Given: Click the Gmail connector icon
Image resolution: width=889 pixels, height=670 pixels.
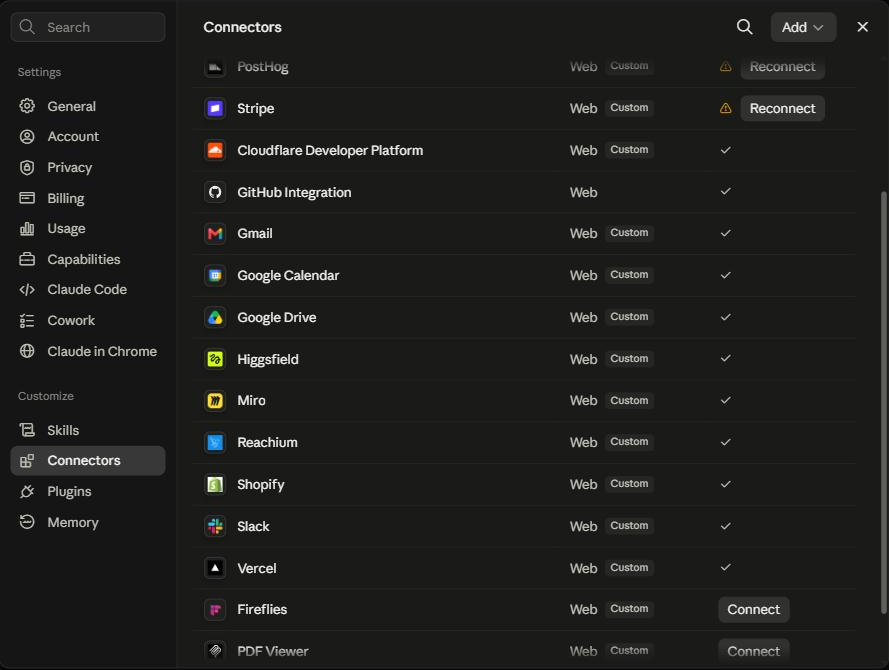Looking at the screenshot, I should (x=215, y=234).
